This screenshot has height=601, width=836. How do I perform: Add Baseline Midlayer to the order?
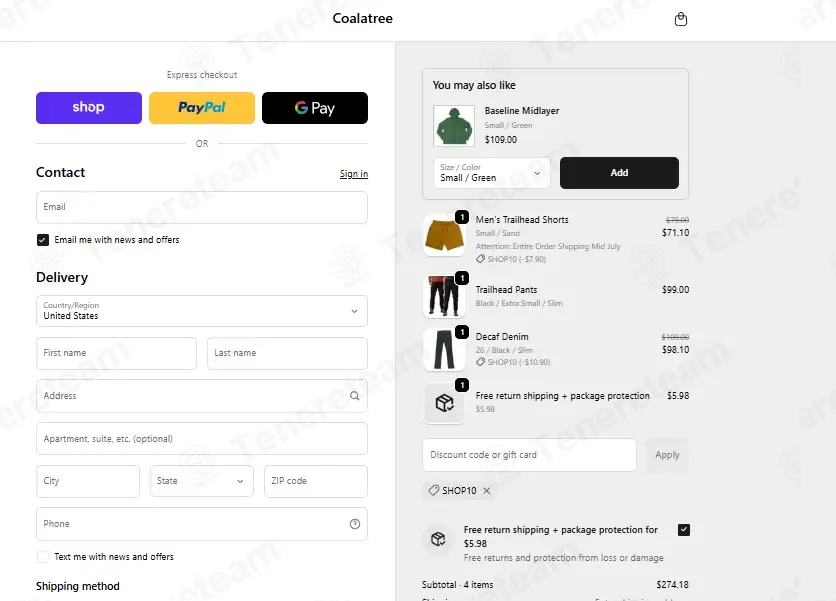coord(619,173)
